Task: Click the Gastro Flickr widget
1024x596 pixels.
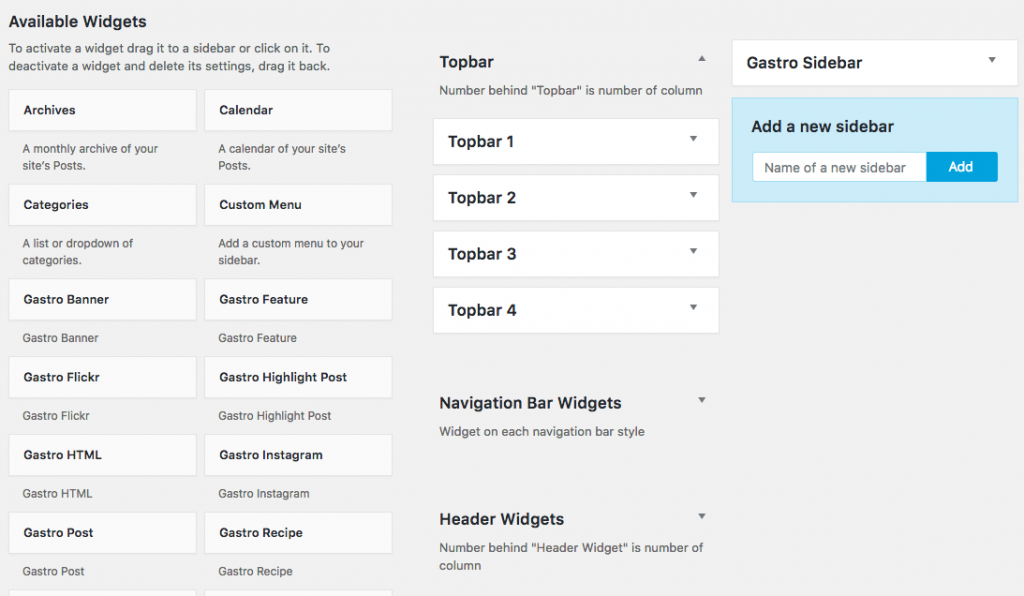Action: click(101, 377)
